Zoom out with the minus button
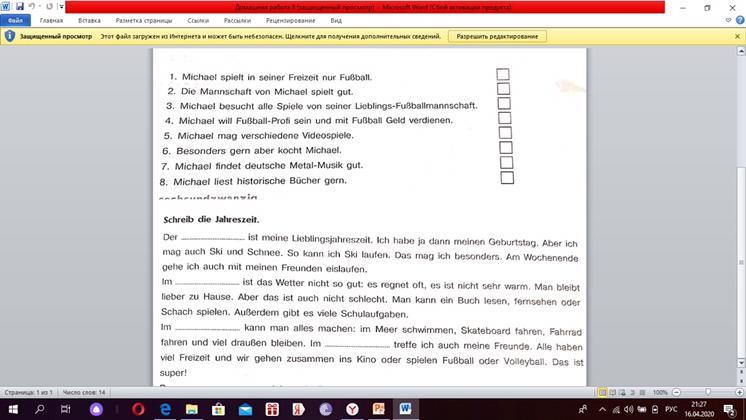Viewport: 746px width, 420px height. pyautogui.click(x=676, y=392)
